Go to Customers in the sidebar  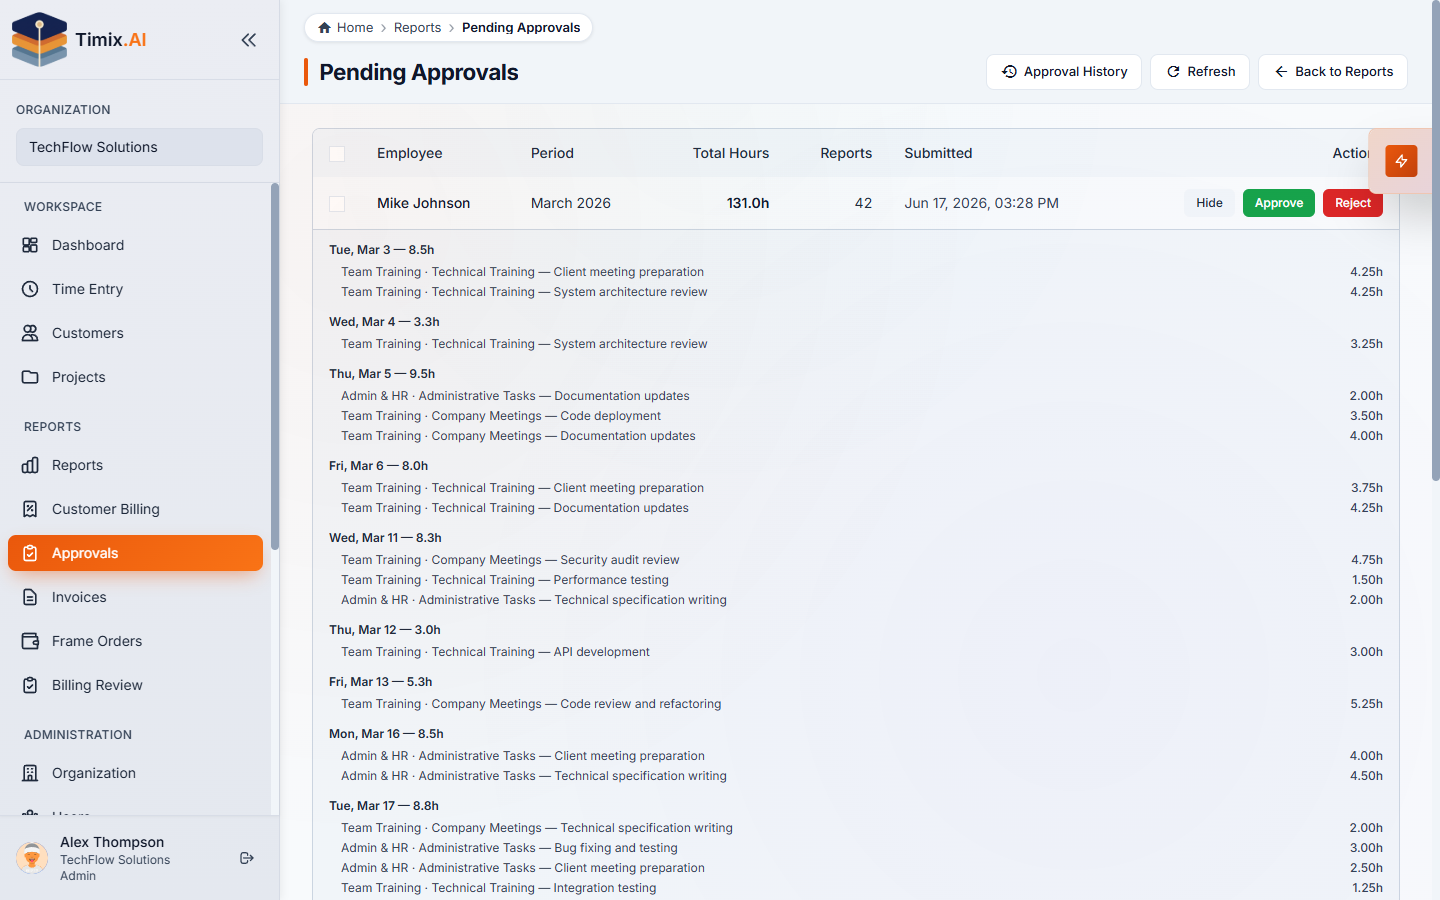tap(135, 333)
